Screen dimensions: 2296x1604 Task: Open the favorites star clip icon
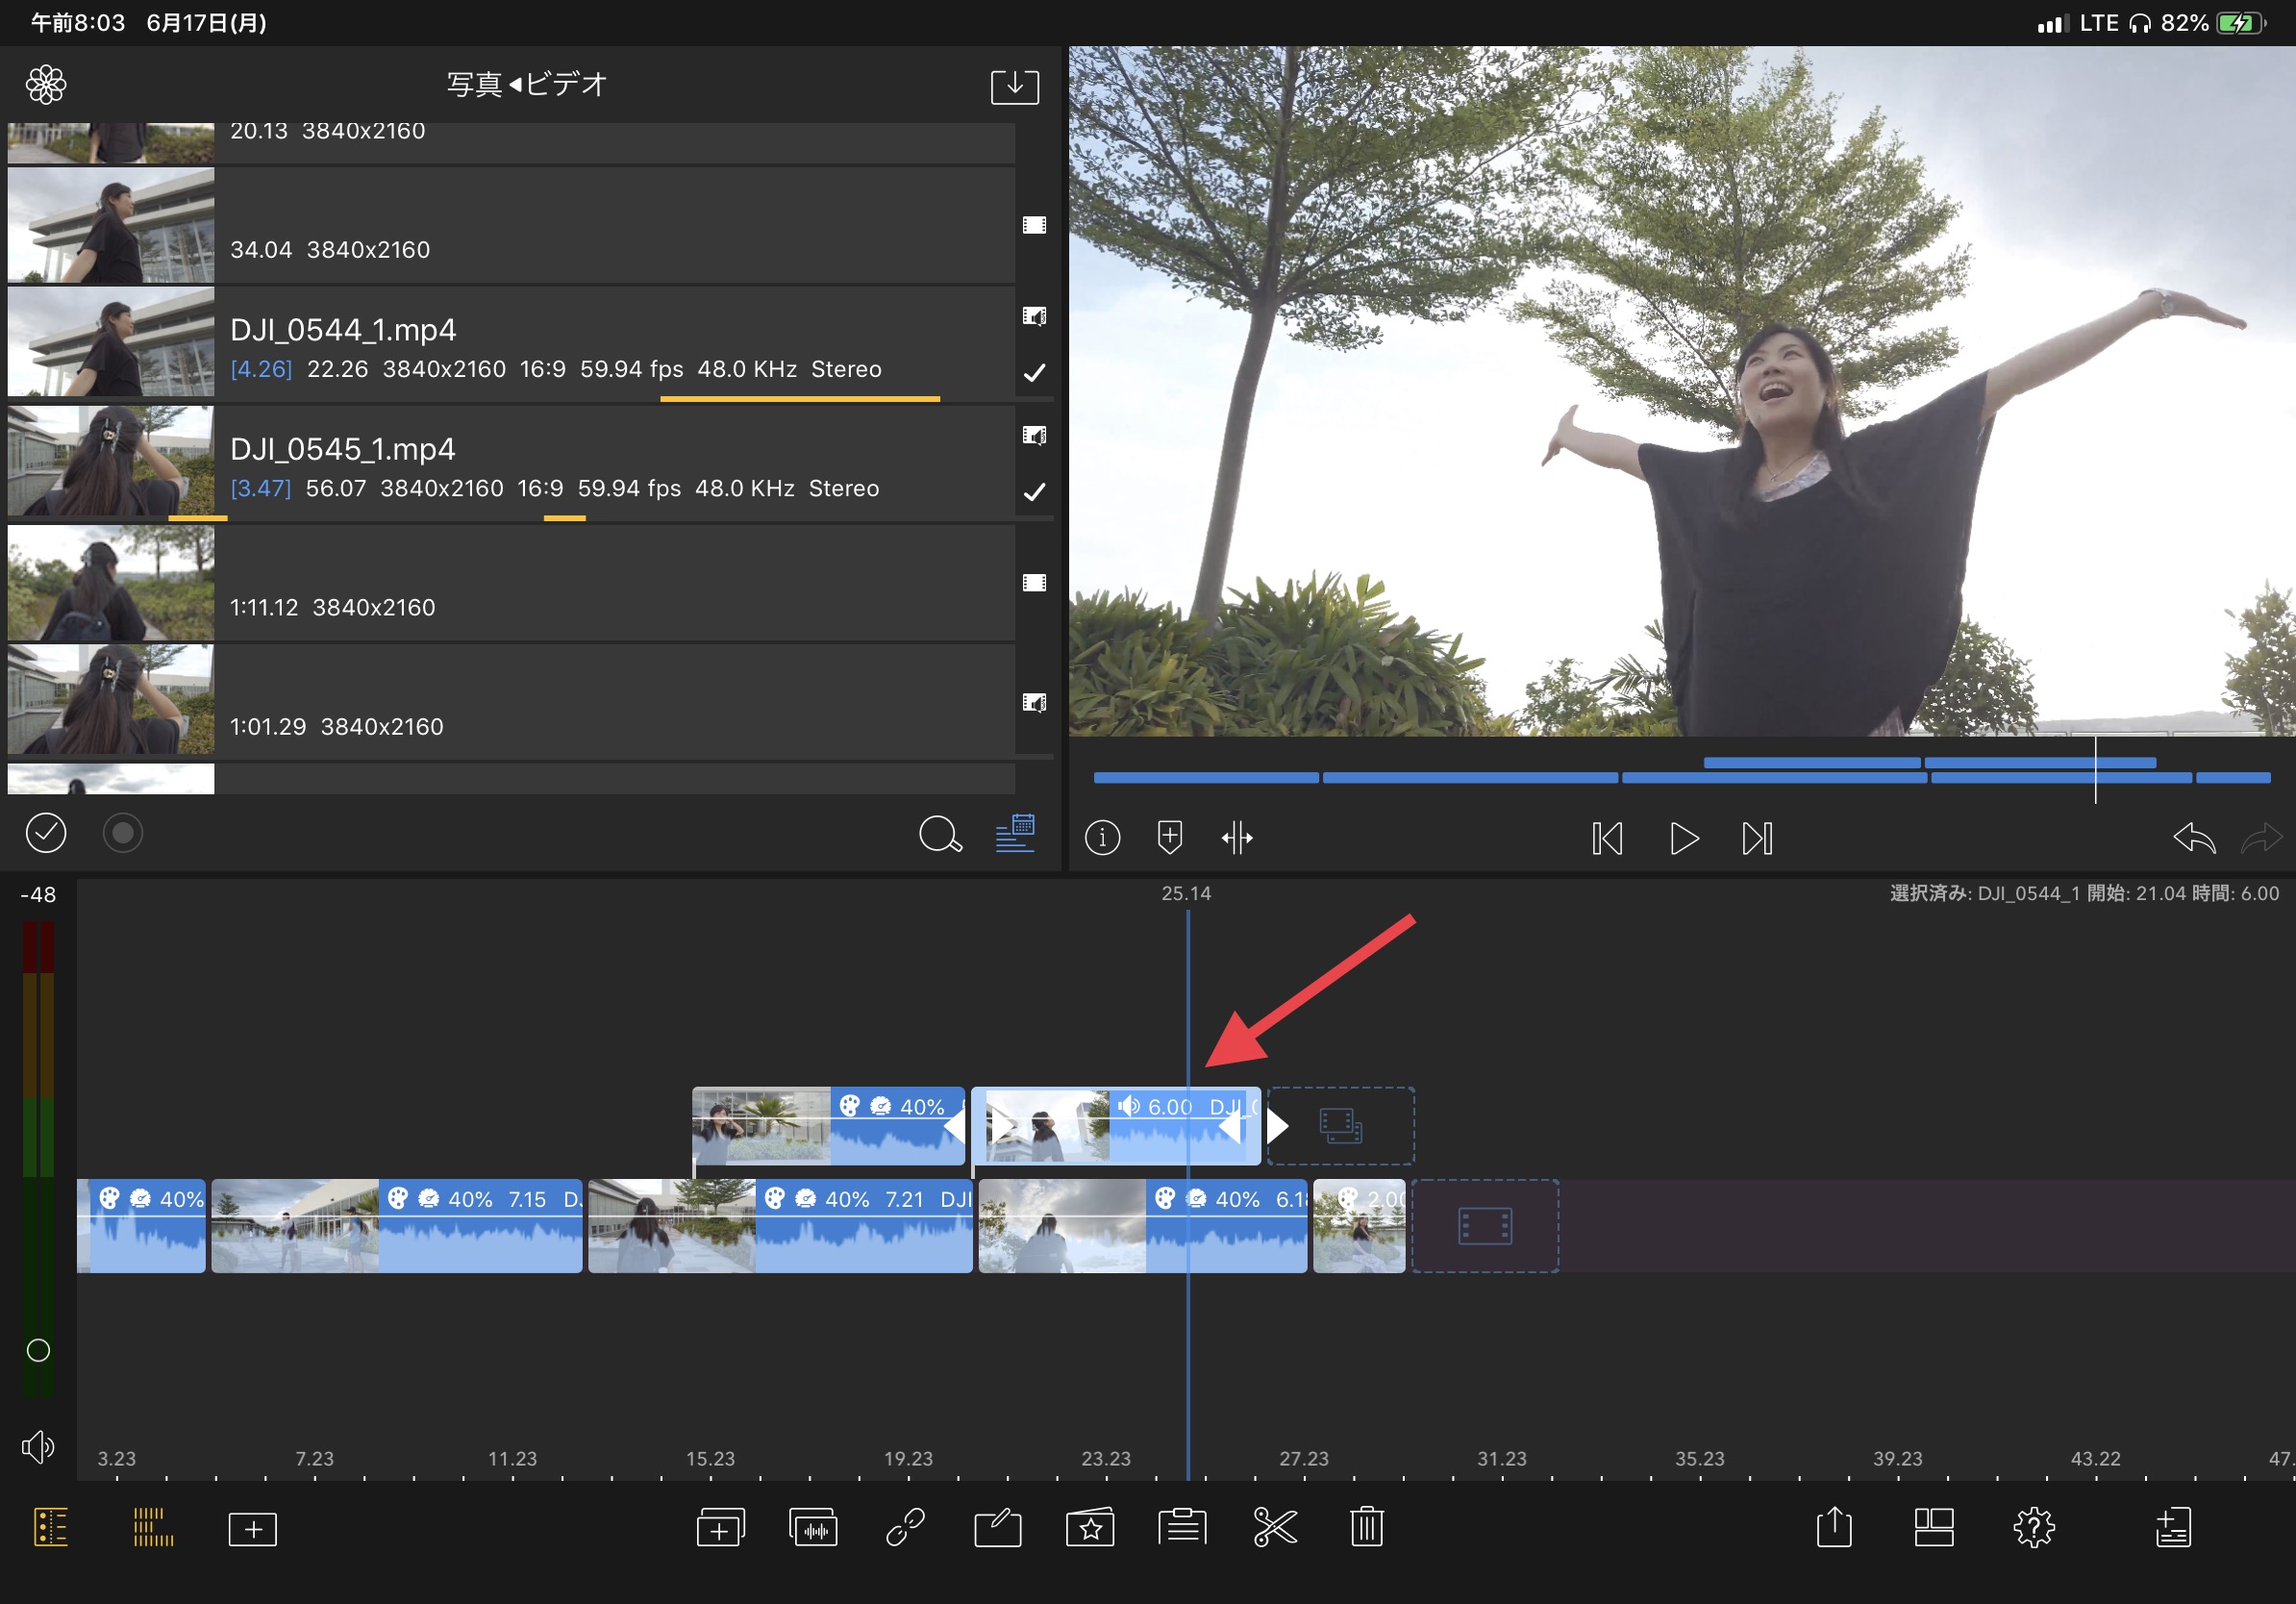pyautogui.click(x=1090, y=1528)
